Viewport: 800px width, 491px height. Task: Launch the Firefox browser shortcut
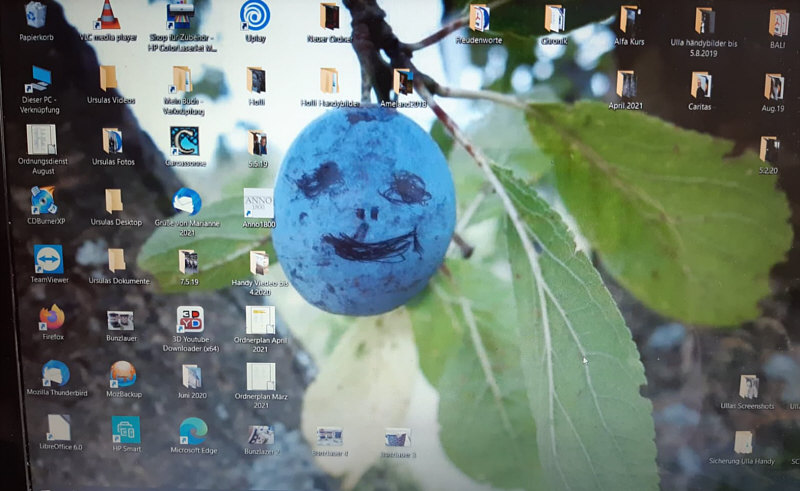coord(52,317)
